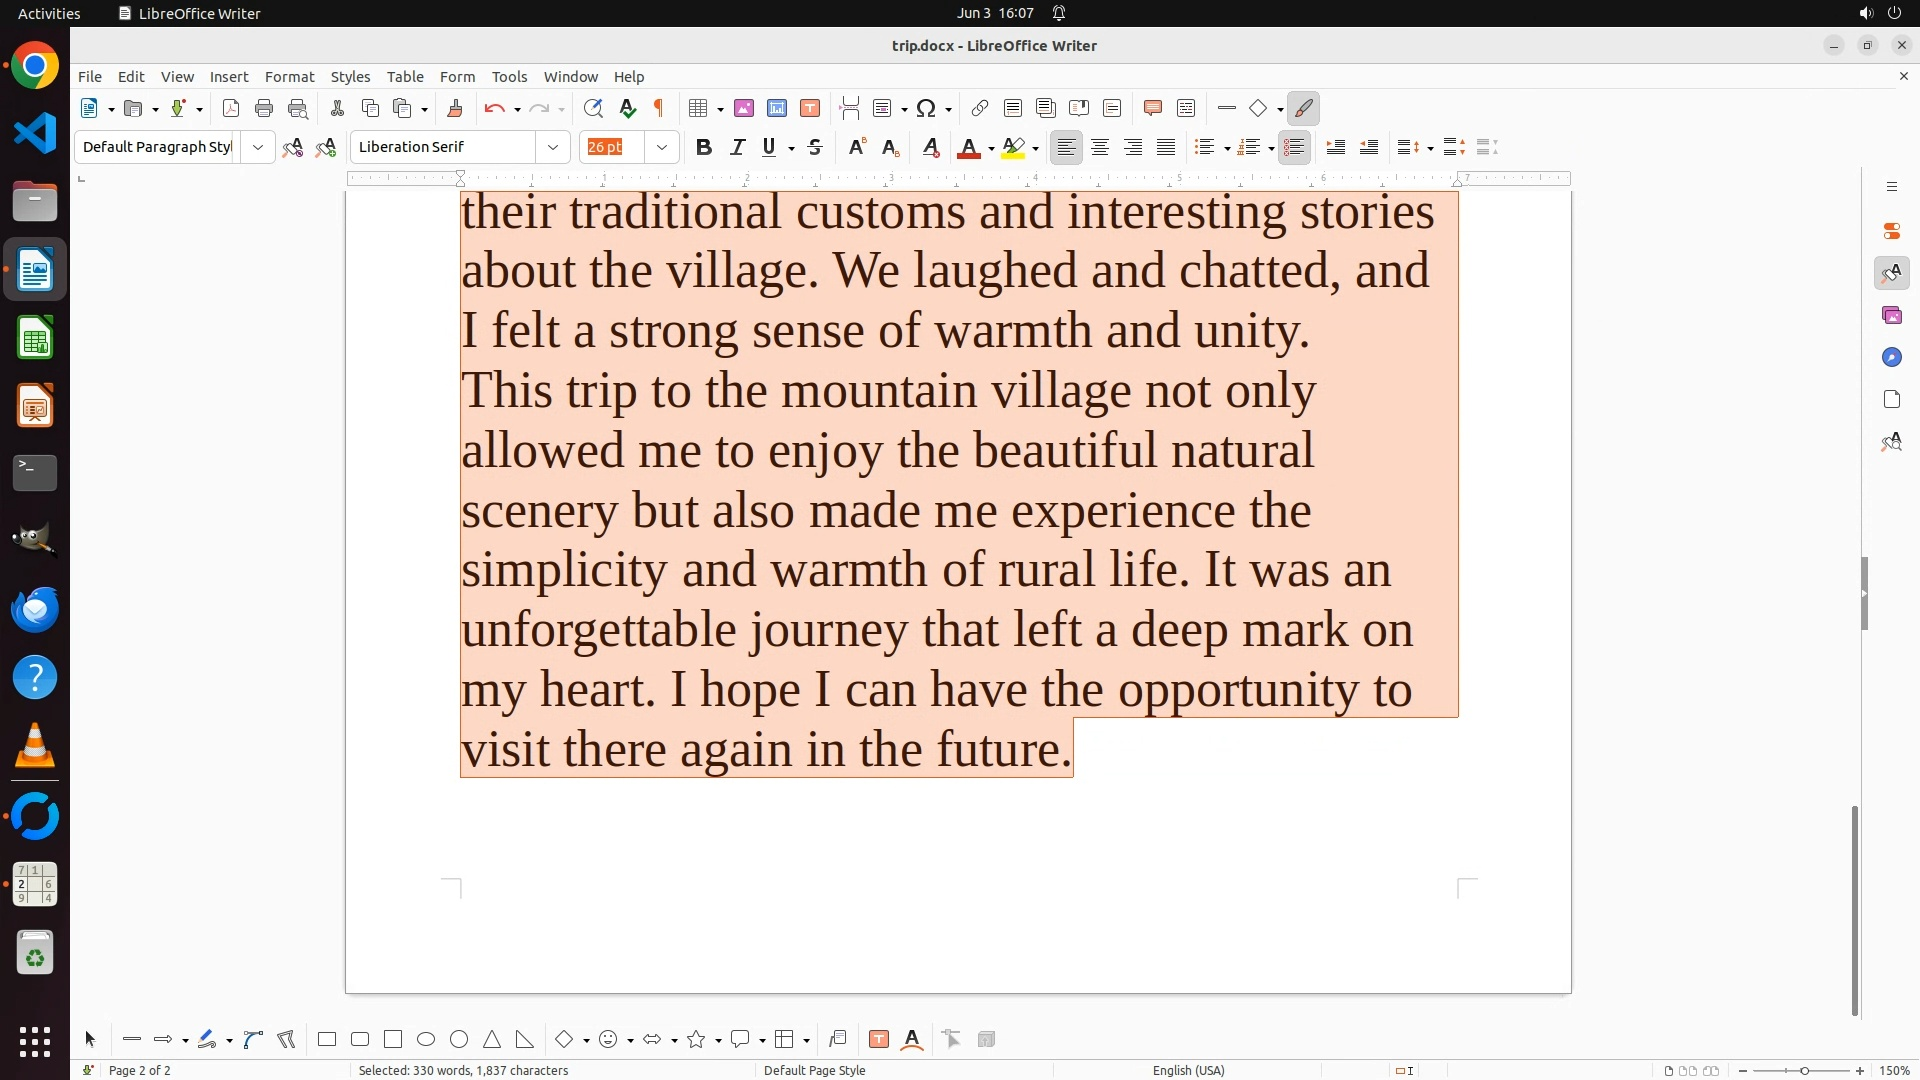Image resolution: width=1920 pixels, height=1080 pixels.
Task: Click Clone Formatting paintbrush icon
Action: [x=455, y=108]
